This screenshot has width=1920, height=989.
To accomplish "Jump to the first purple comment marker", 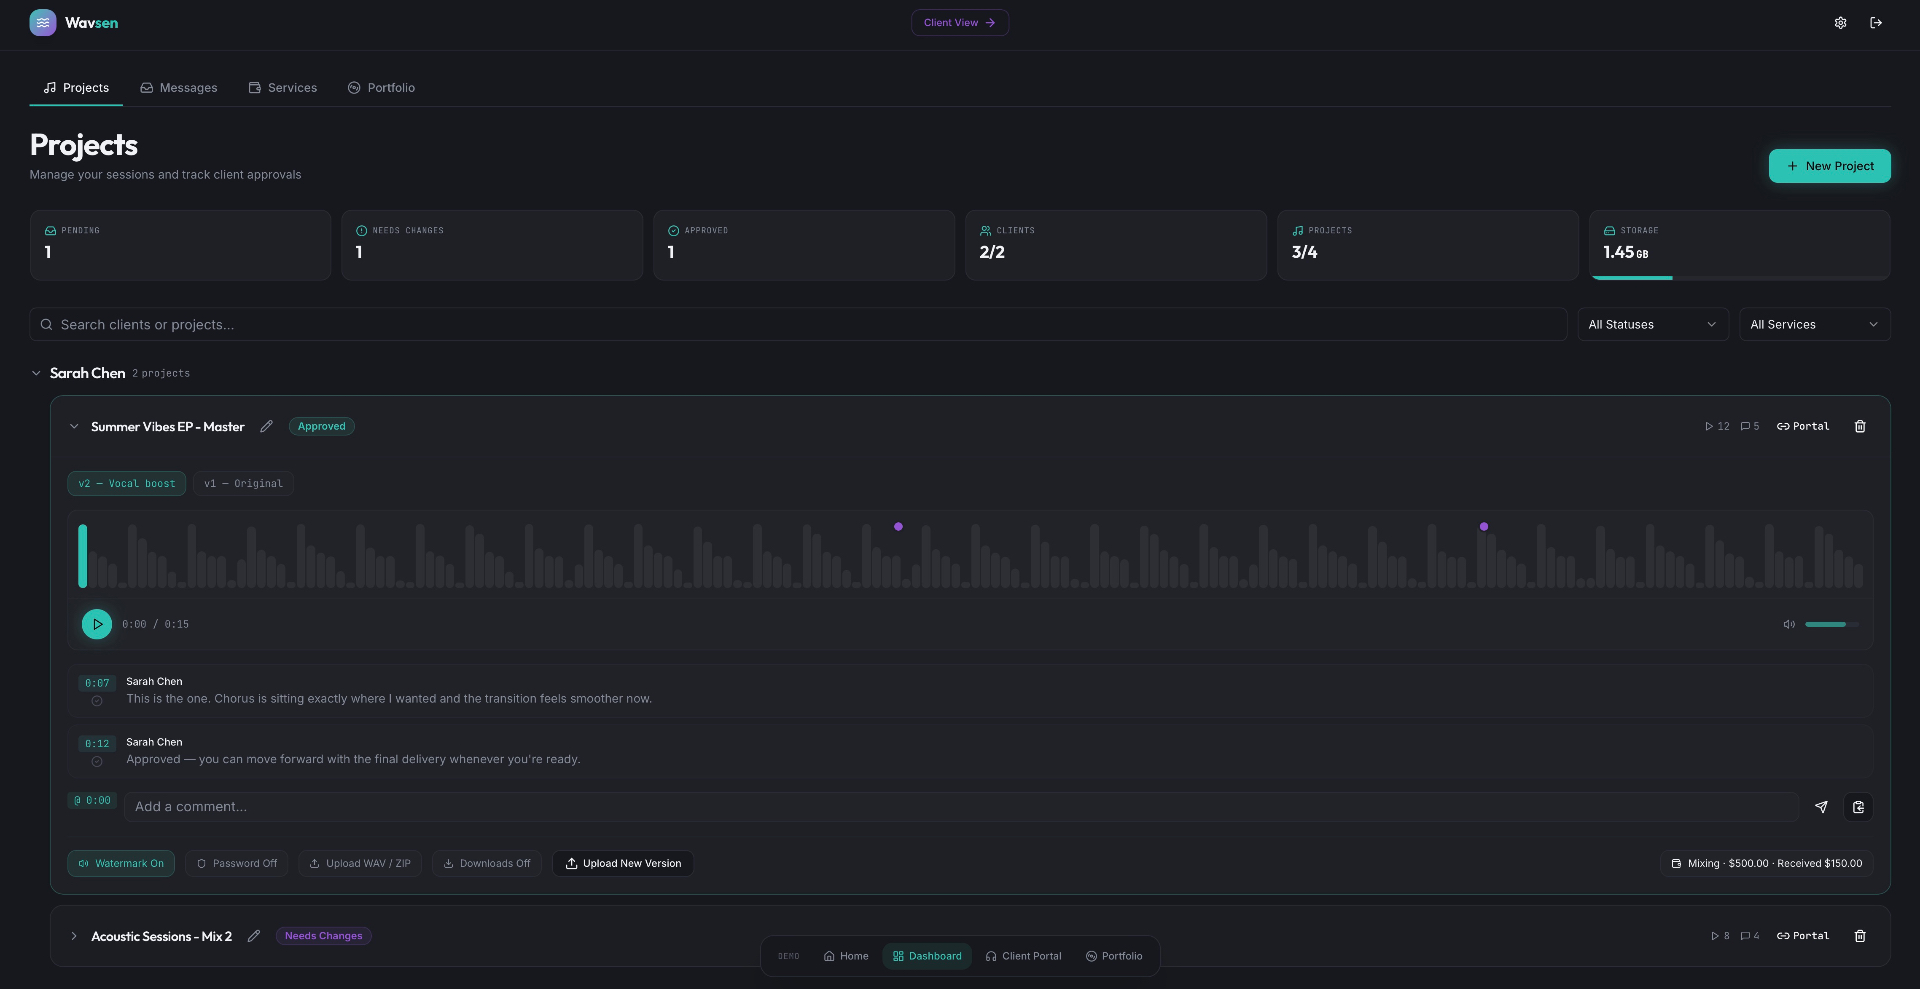I will [x=898, y=526].
